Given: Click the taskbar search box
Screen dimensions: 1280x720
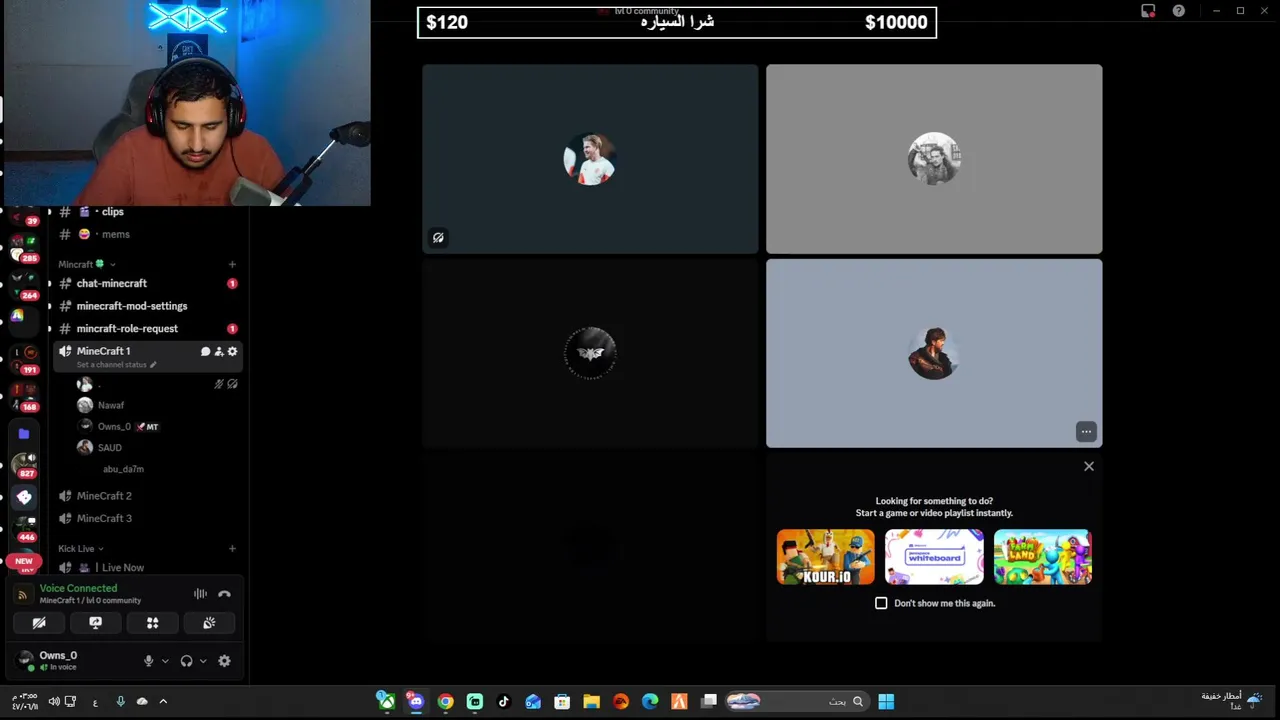Looking at the screenshot, I should (796, 702).
